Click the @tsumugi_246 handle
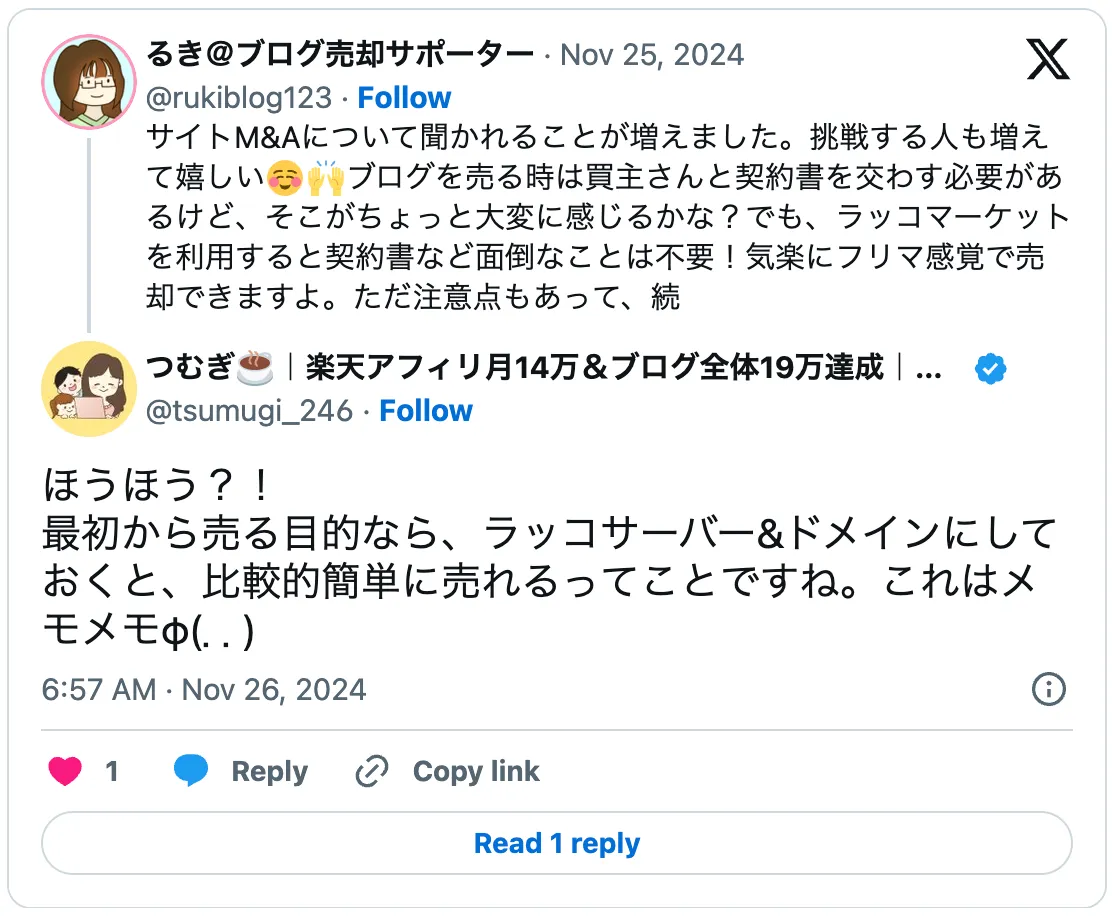Screen dimensions: 1112x916 [246, 410]
